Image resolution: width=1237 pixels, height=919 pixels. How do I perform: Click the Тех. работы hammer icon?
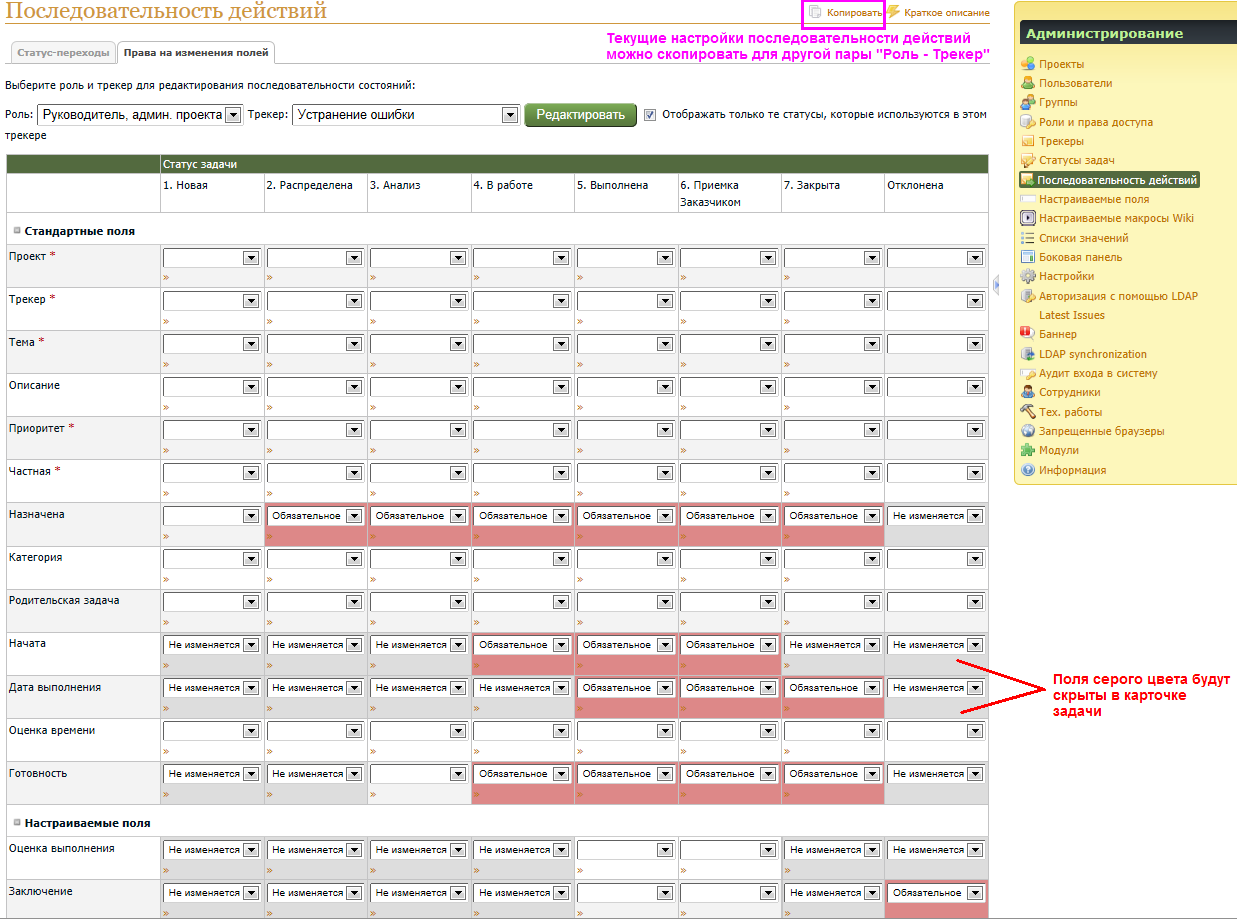1028,411
